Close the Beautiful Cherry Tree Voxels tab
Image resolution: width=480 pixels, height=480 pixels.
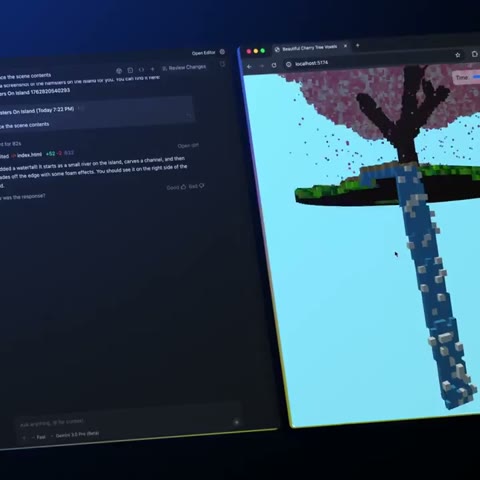pos(345,46)
